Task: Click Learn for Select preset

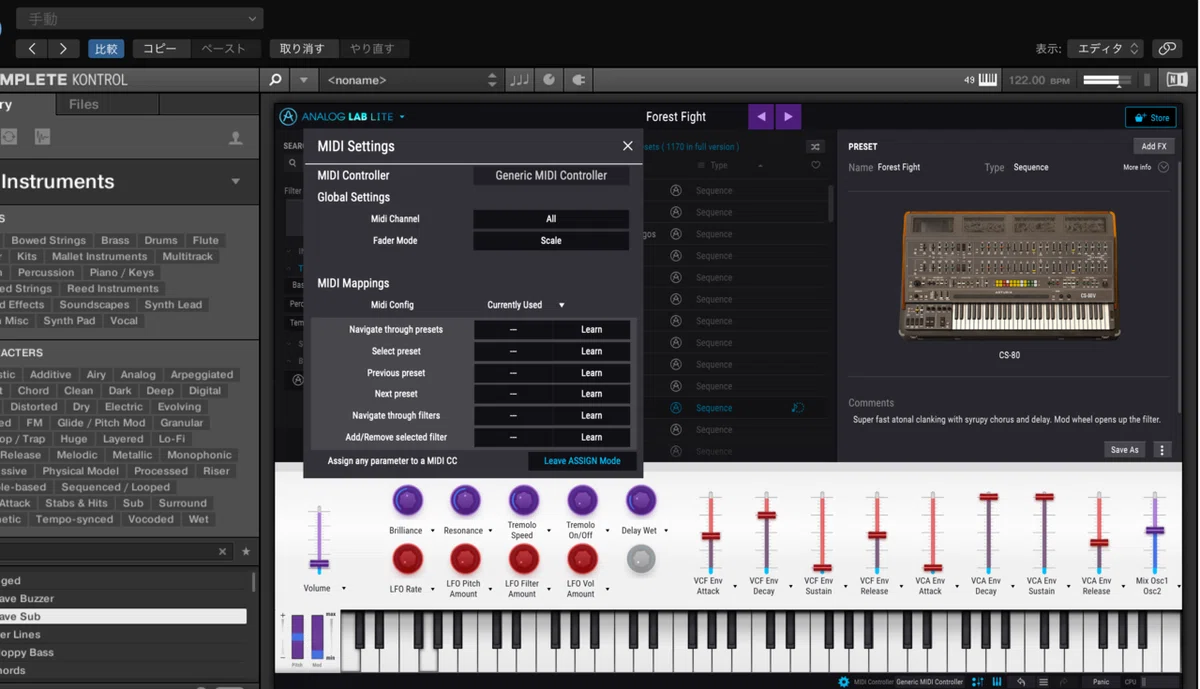Action: tap(592, 352)
